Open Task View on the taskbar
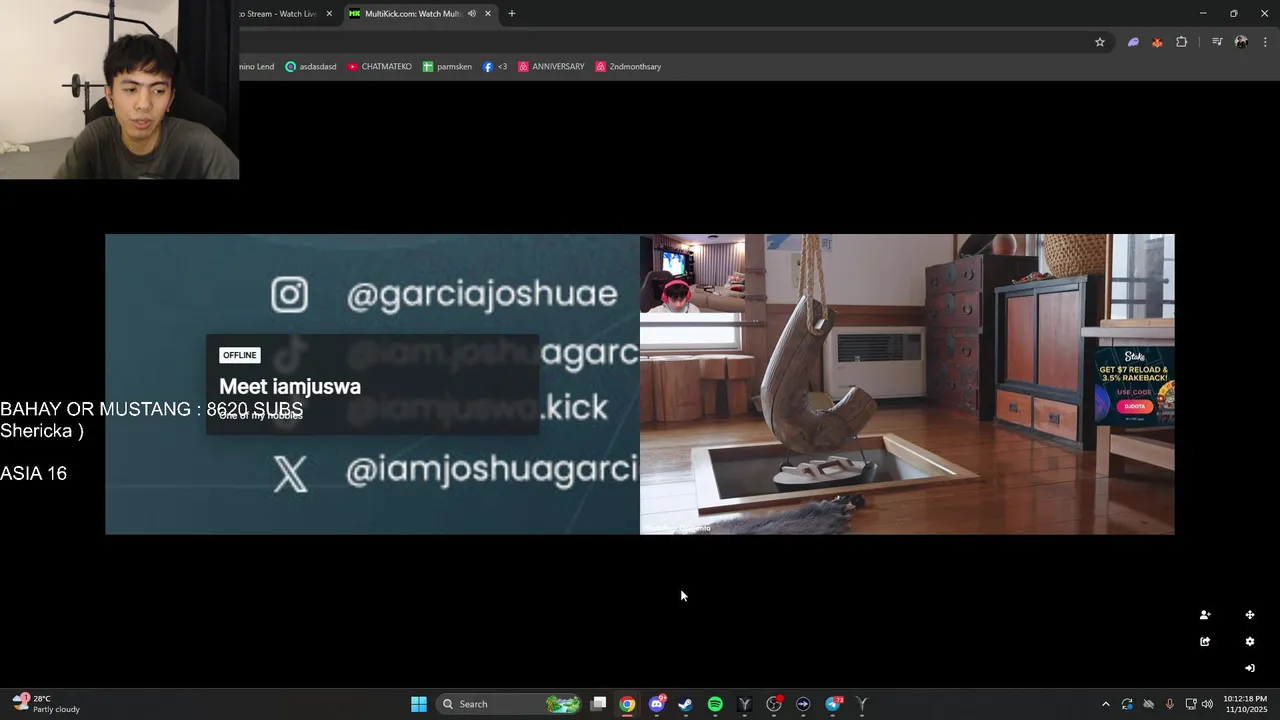This screenshot has width=1280, height=720. tap(598, 704)
